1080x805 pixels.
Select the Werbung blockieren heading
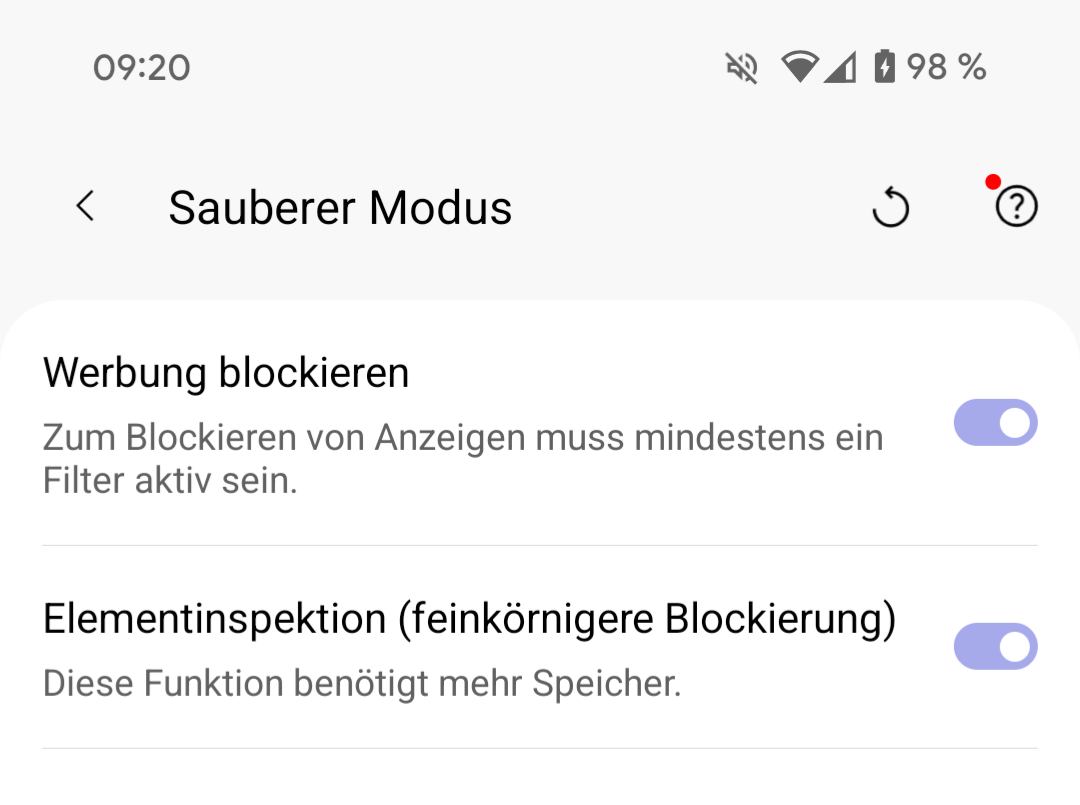(226, 373)
